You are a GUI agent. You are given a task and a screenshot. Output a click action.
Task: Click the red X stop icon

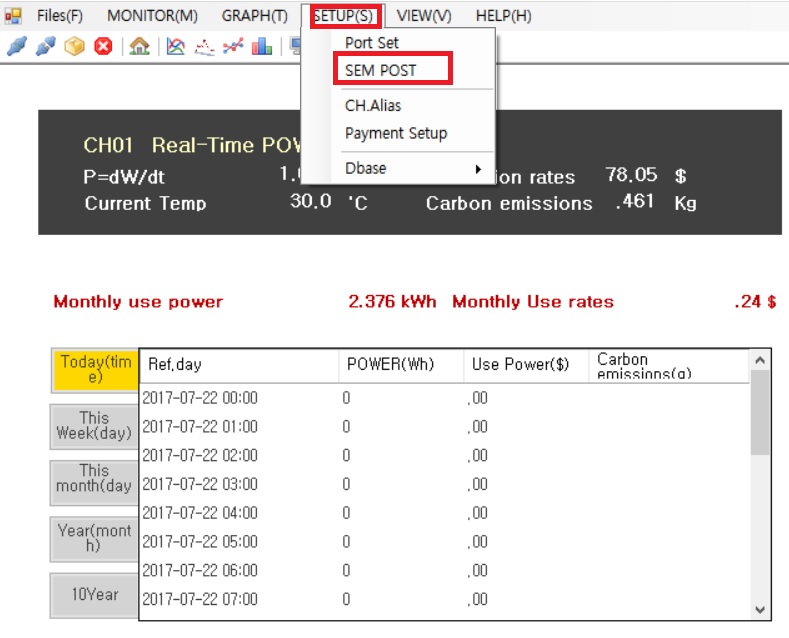tap(103, 46)
